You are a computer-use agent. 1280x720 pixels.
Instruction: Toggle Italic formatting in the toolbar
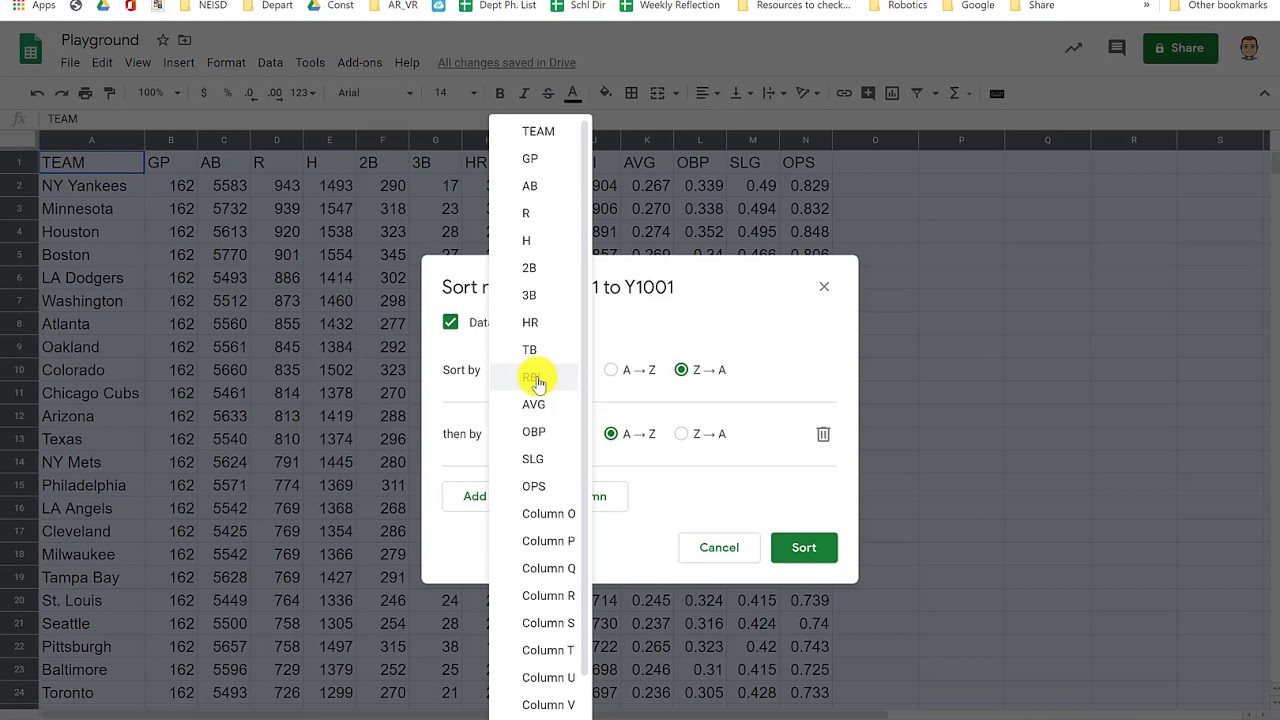coord(524,93)
